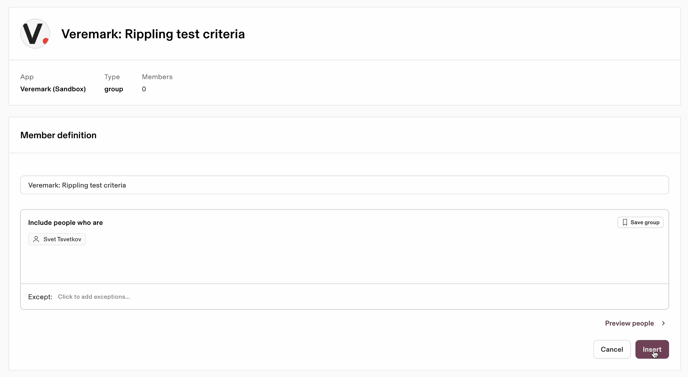
Task: Save the criteria using Save group
Action: pyautogui.click(x=641, y=223)
